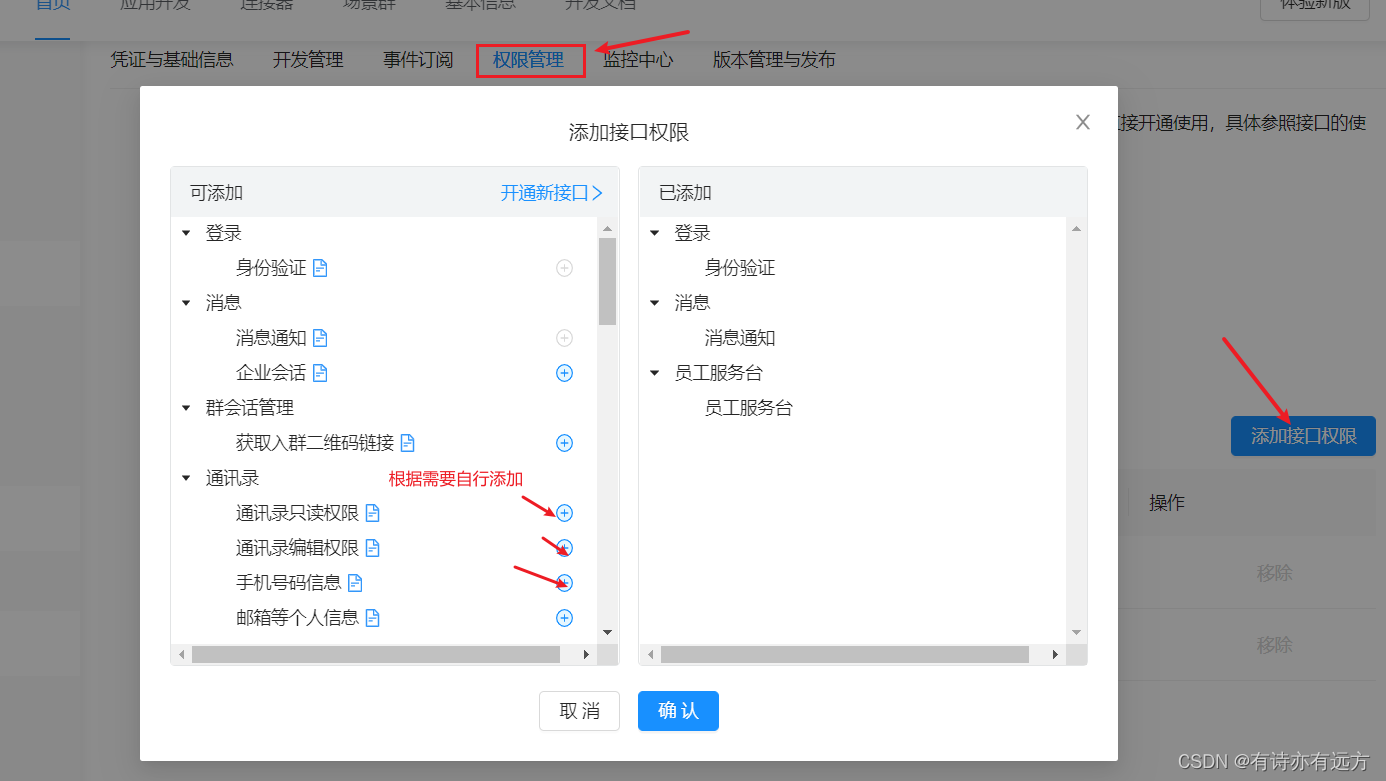
Task: Add 通讯录只读权限 with its plus icon
Action: click(564, 513)
